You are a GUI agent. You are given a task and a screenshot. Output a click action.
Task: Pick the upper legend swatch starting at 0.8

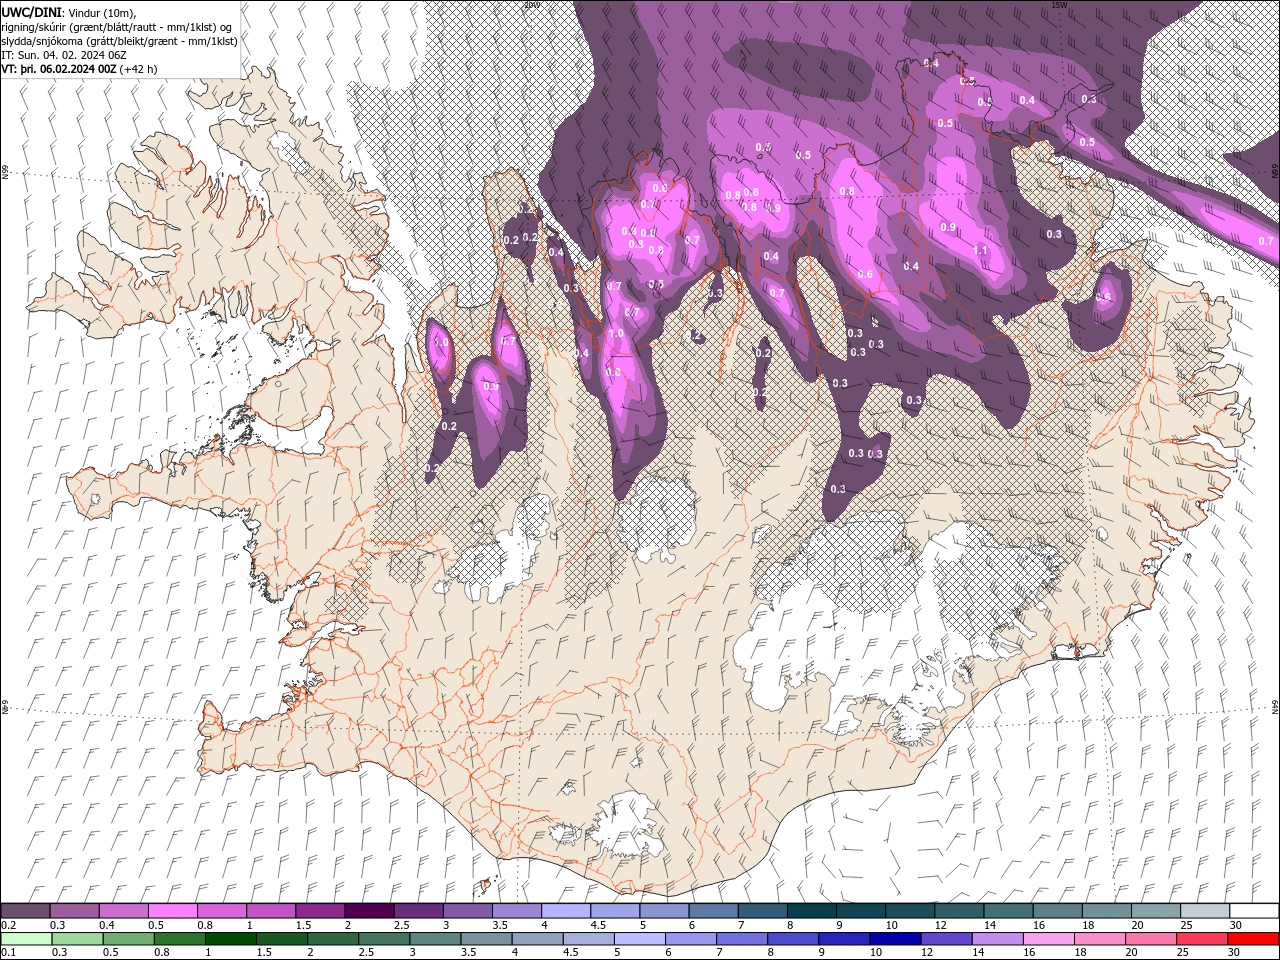tap(221, 911)
